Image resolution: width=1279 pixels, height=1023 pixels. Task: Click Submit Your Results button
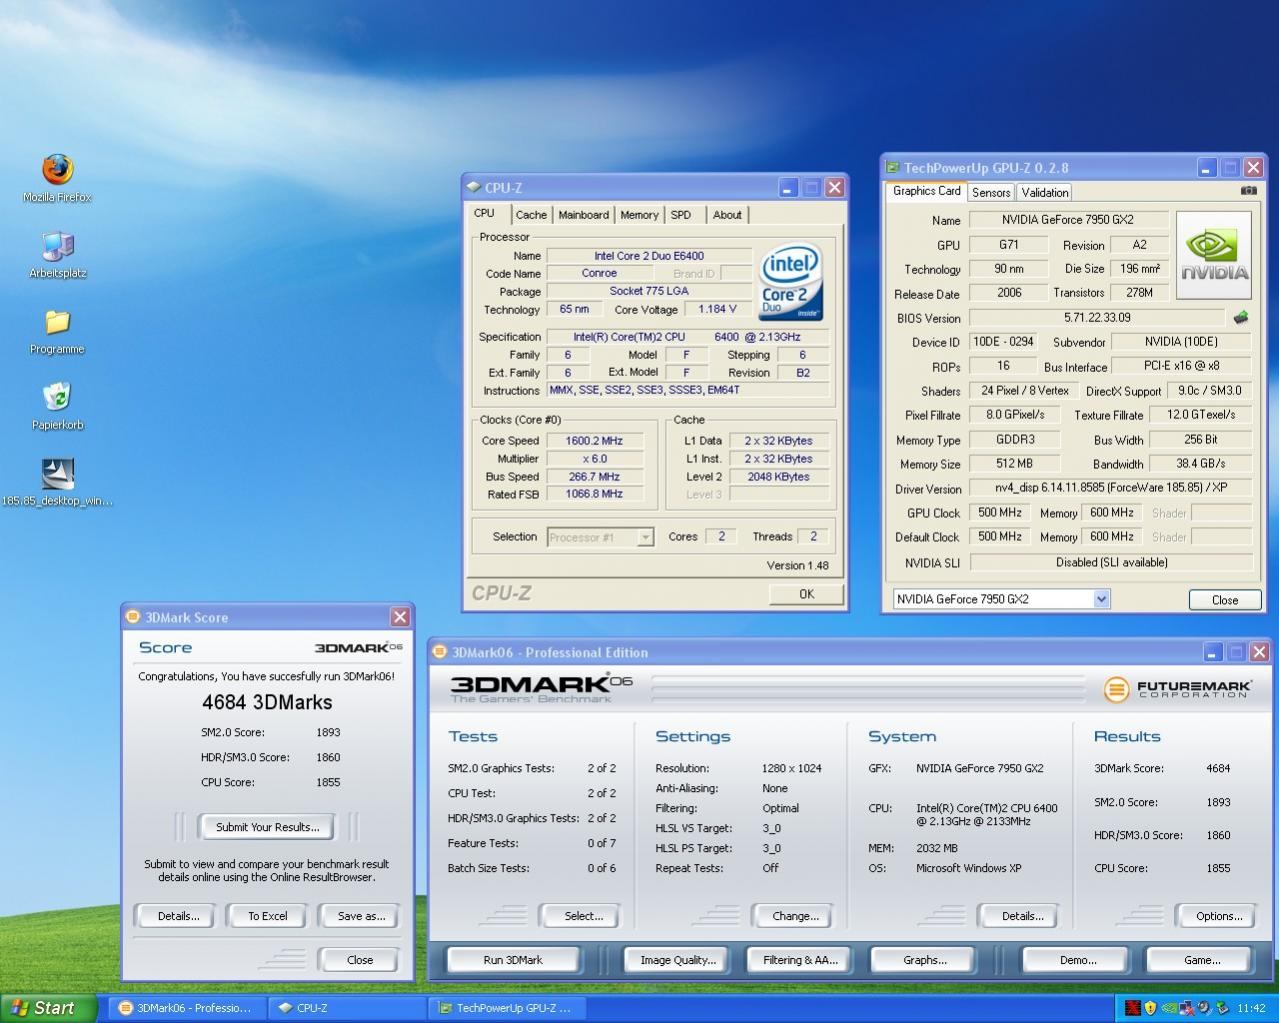(267, 827)
